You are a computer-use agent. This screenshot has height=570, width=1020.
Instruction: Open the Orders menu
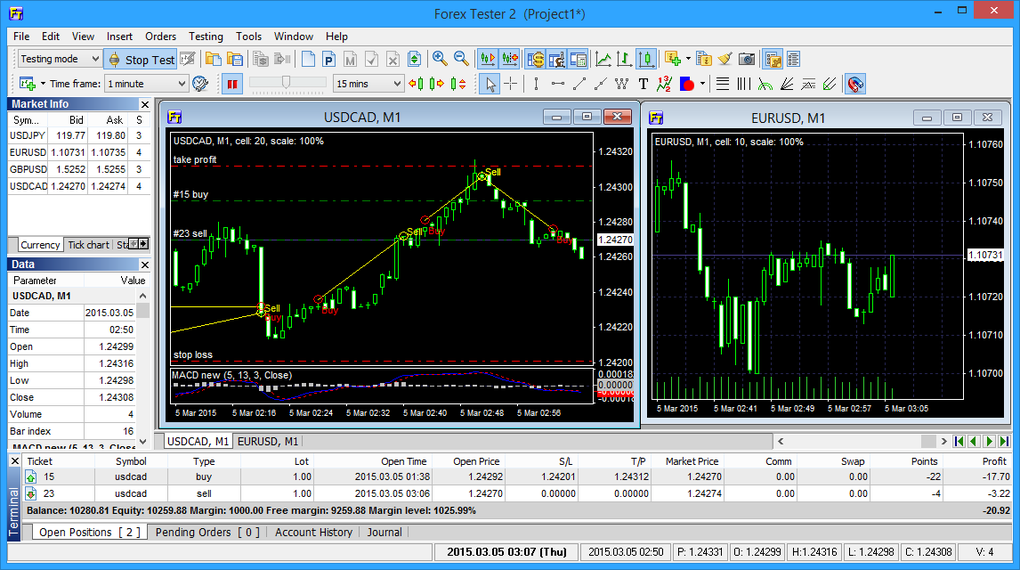160,36
